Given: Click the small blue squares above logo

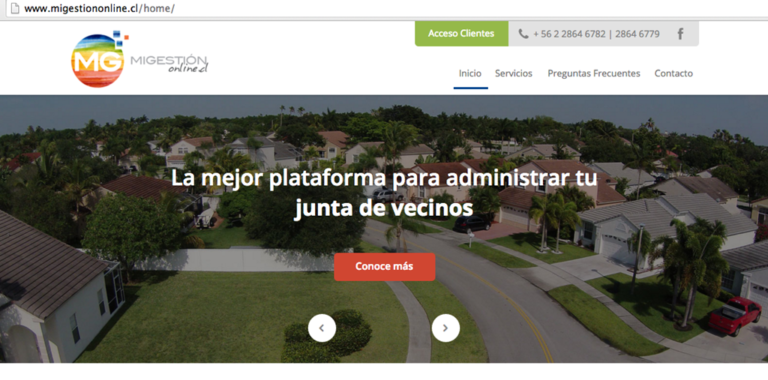Looking at the screenshot, I should point(119,38).
